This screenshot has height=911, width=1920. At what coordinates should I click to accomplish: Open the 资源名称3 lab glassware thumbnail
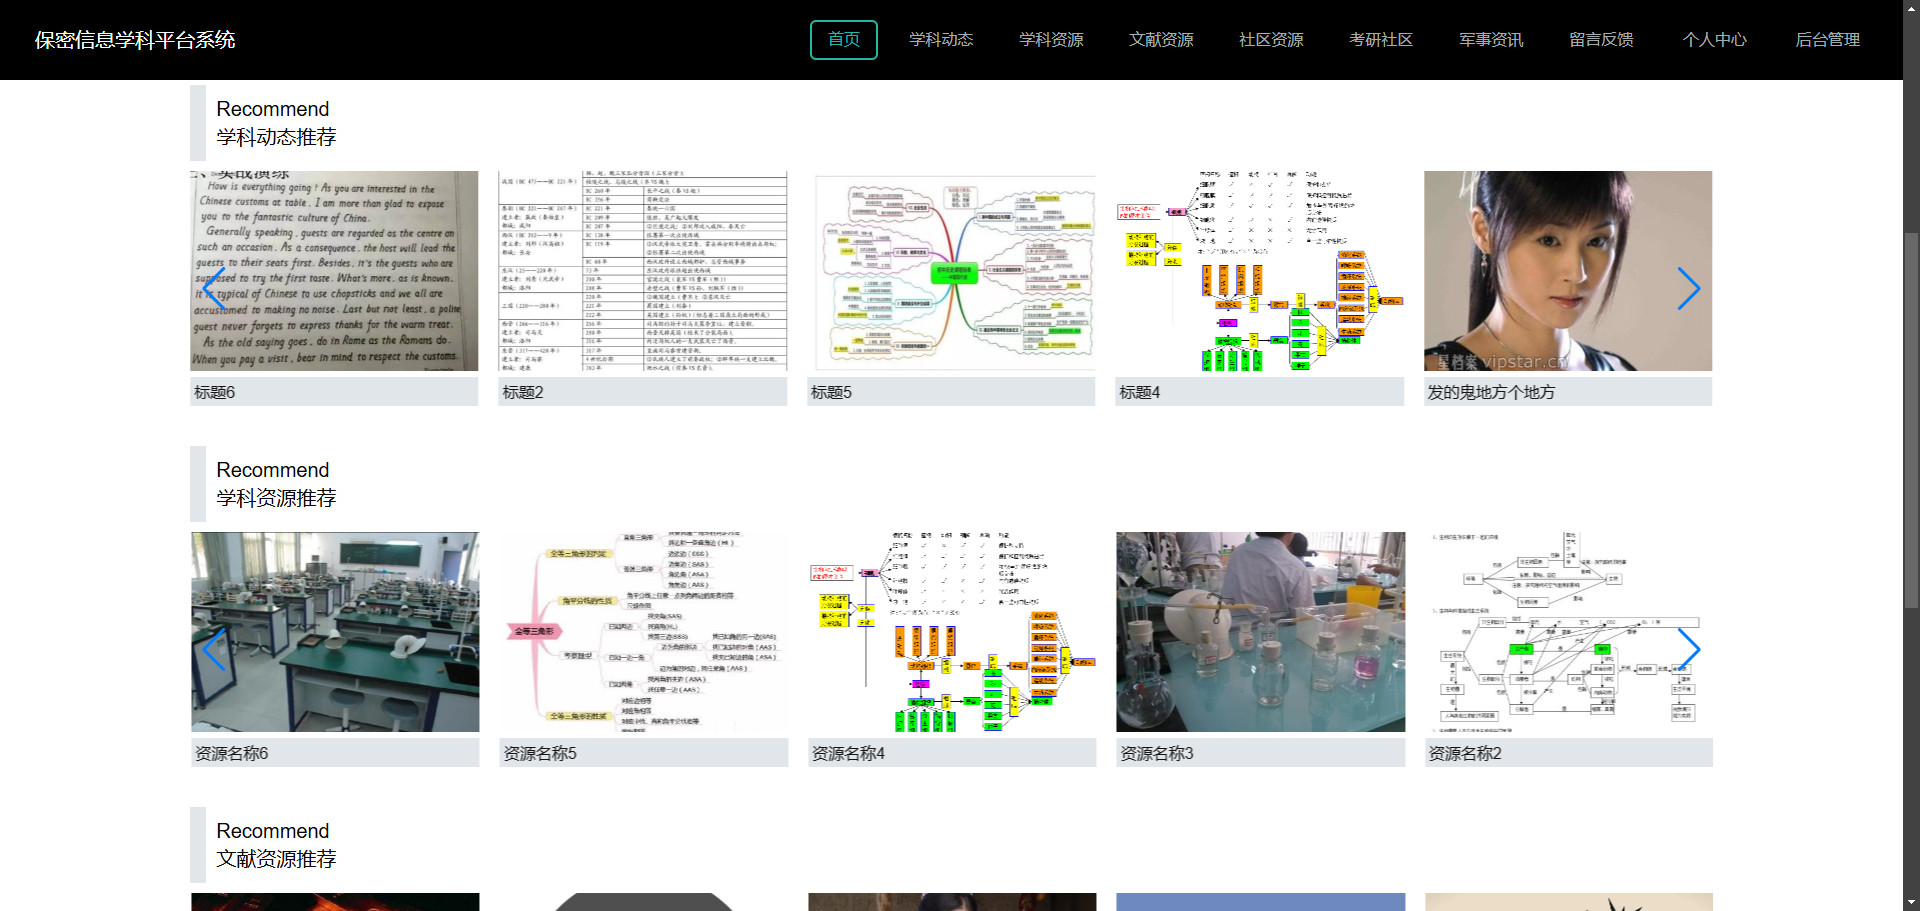(1260, 632)
